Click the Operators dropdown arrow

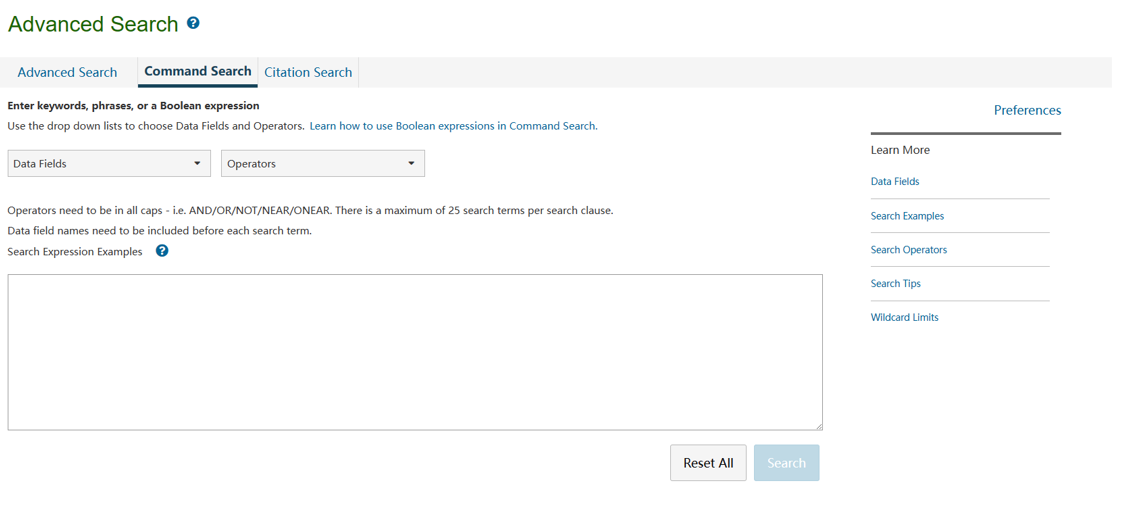(x=411, y=163)
